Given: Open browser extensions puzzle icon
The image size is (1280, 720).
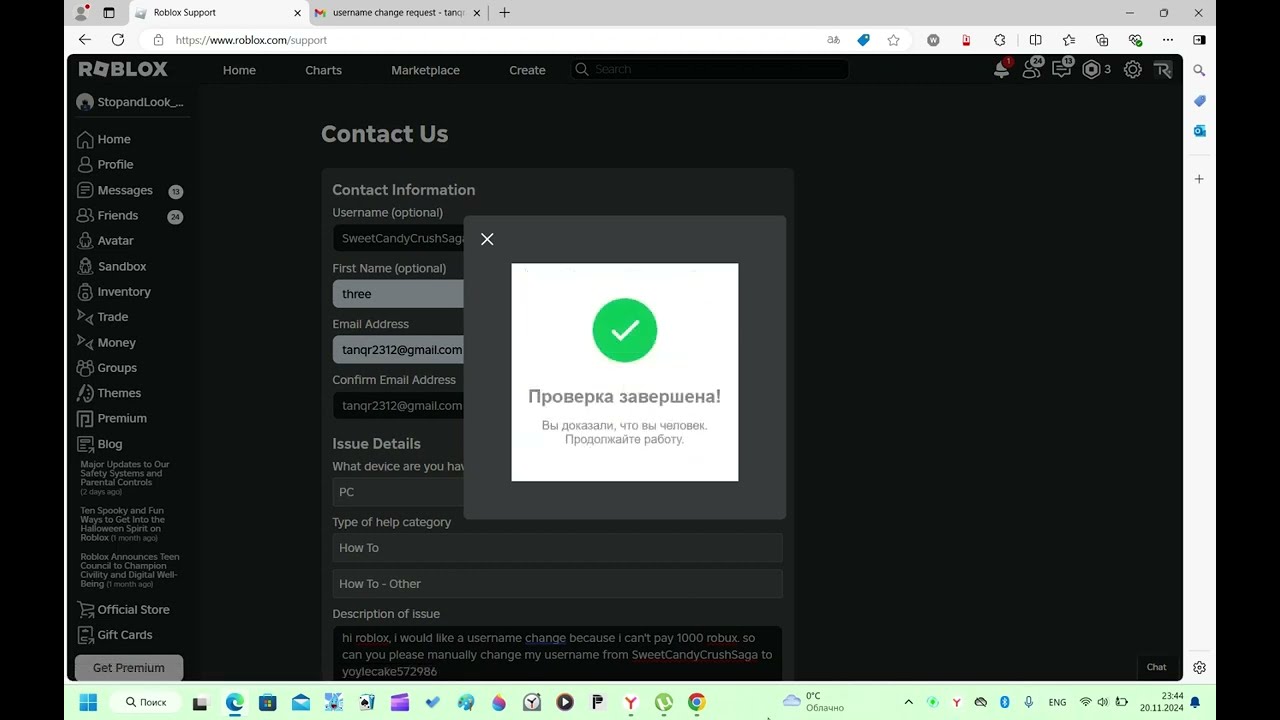Looking at the screenshot, I should (999, 40).
